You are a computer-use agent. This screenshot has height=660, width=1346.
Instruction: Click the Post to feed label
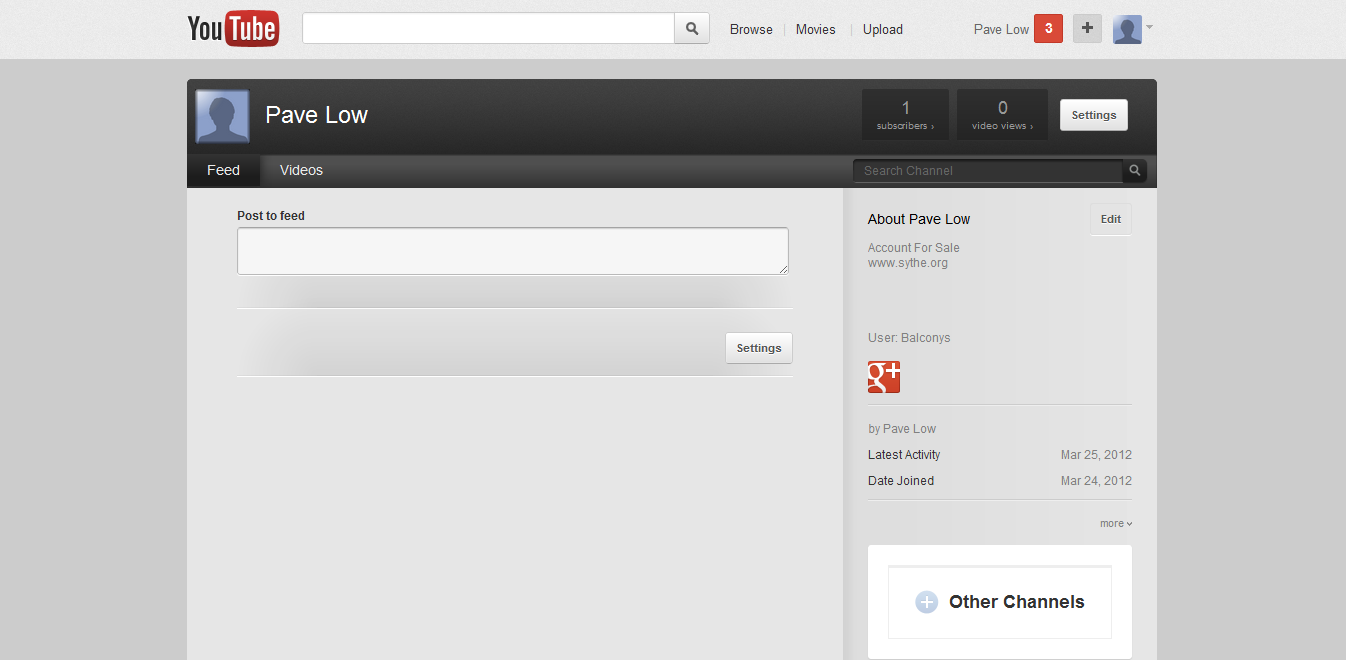click(x=271, y=216)
